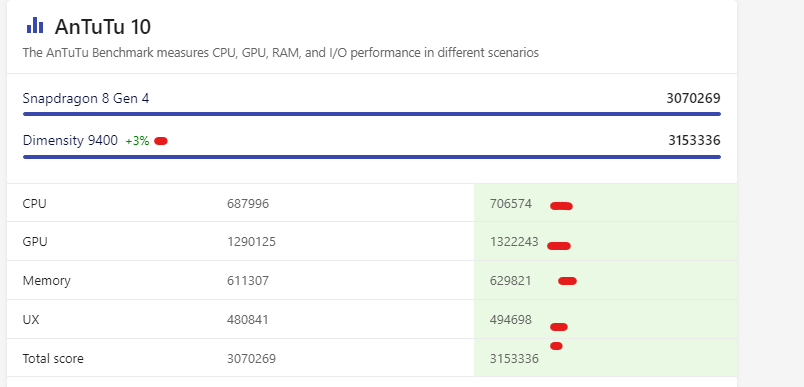Click the red mark next to 706574
This screenshot has height=387, width=804.
(561, 206)
